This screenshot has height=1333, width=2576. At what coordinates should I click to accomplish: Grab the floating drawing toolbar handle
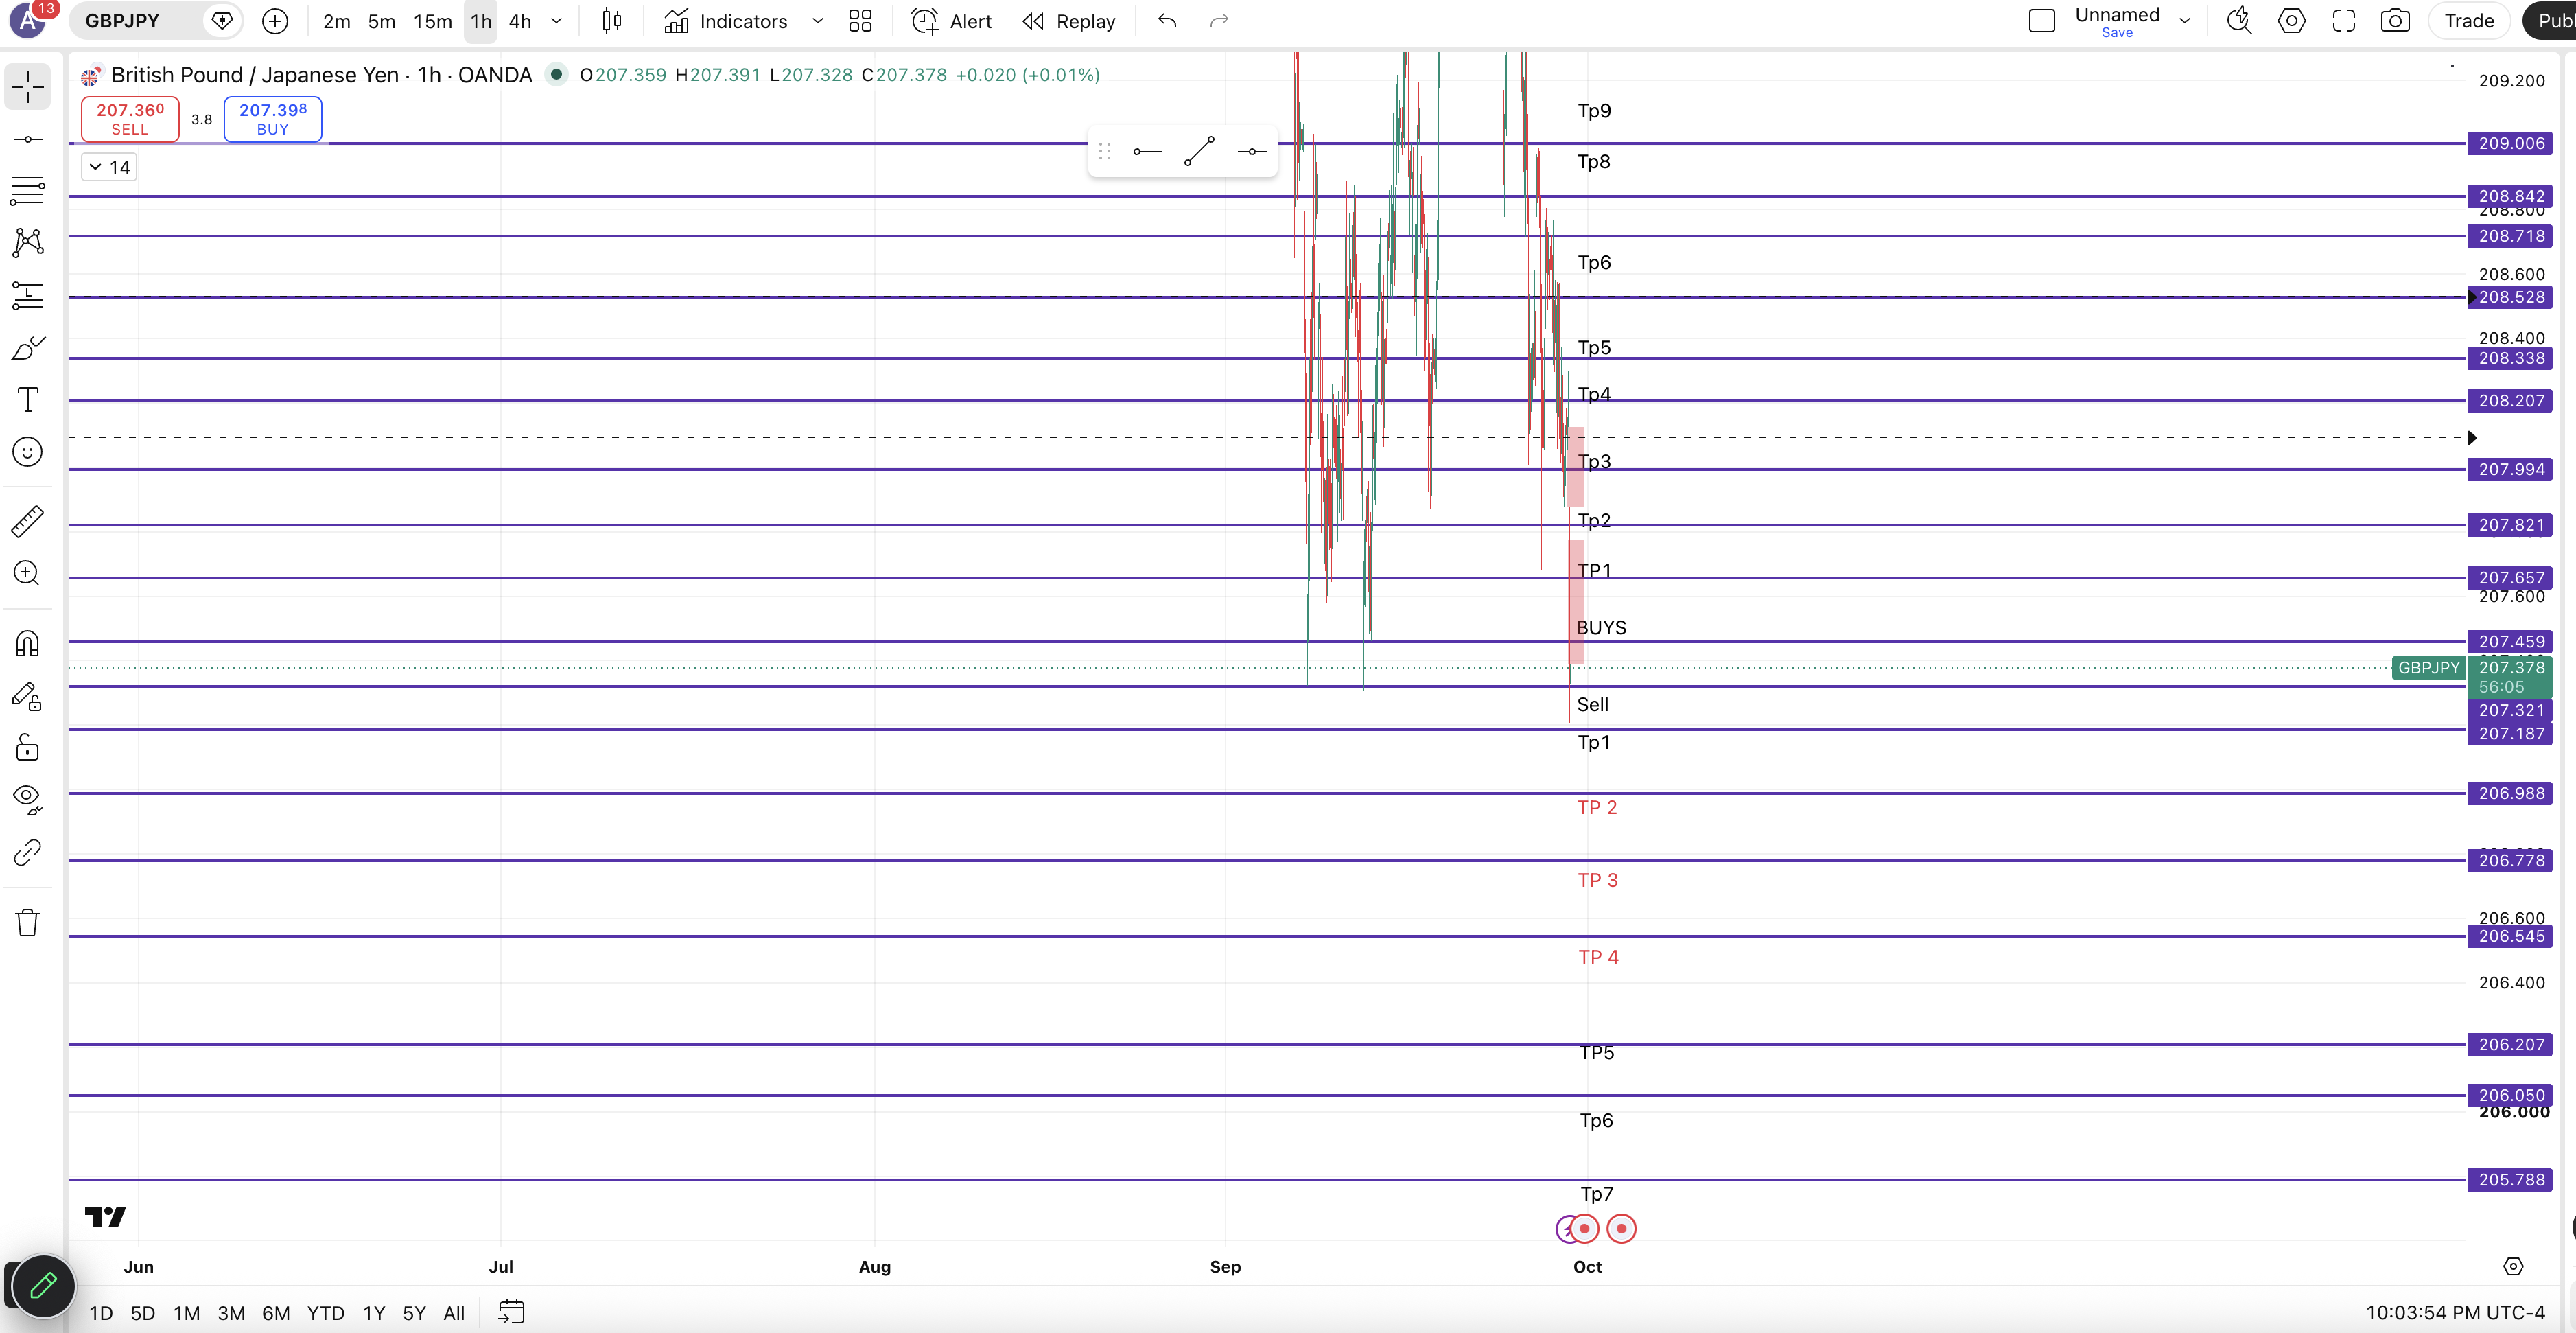[1104, 152]
